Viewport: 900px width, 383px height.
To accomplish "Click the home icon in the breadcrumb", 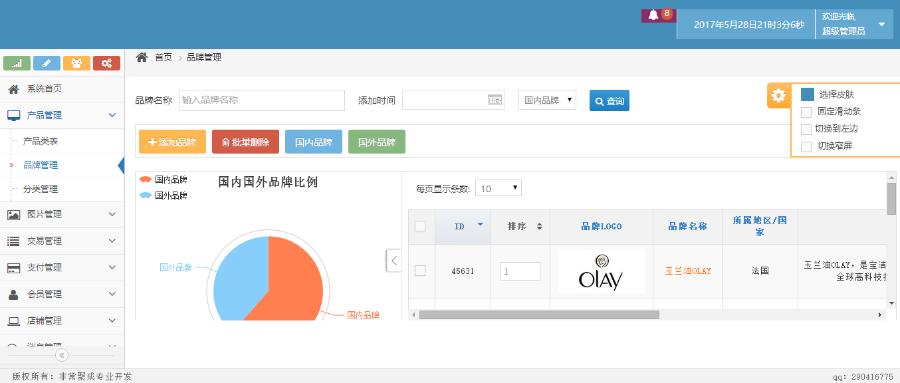I will point(141,57).
